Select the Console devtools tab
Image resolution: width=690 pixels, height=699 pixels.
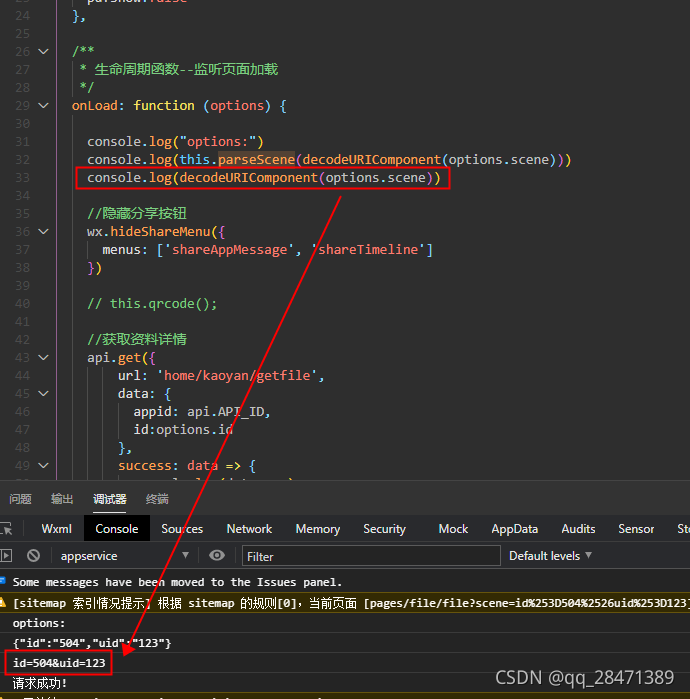click(117, 529)
